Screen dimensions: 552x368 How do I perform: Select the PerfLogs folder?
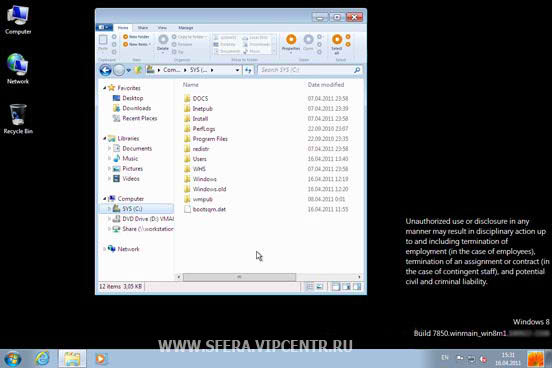[x=200, y=129]
